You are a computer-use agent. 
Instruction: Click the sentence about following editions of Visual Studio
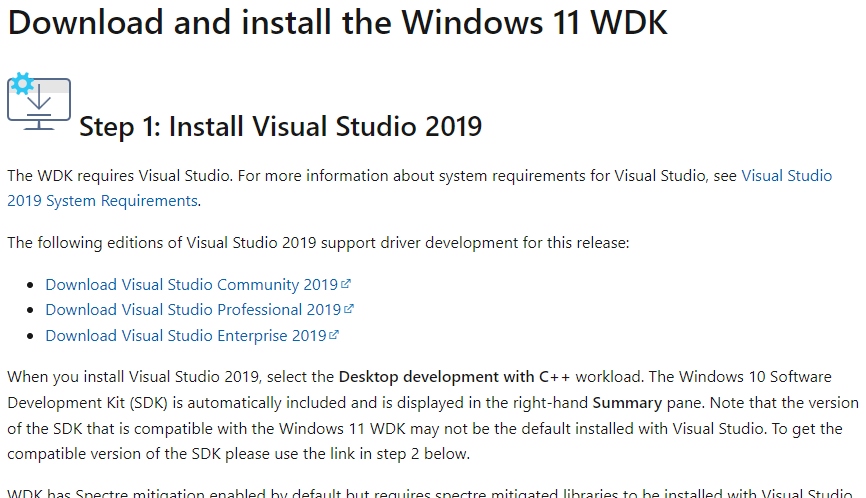coord(318,243)
